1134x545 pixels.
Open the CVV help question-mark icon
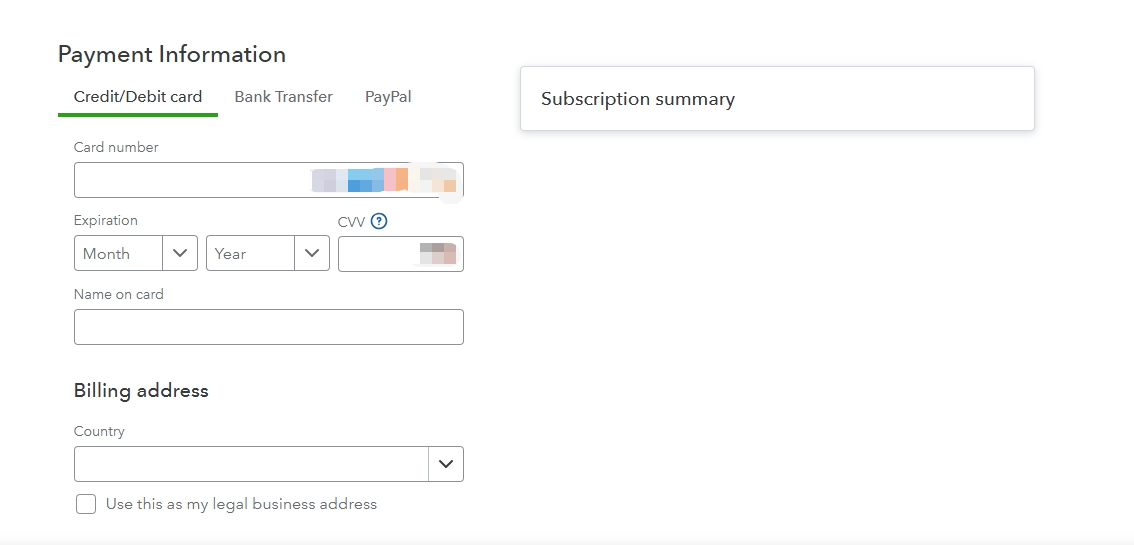(379, 221)
